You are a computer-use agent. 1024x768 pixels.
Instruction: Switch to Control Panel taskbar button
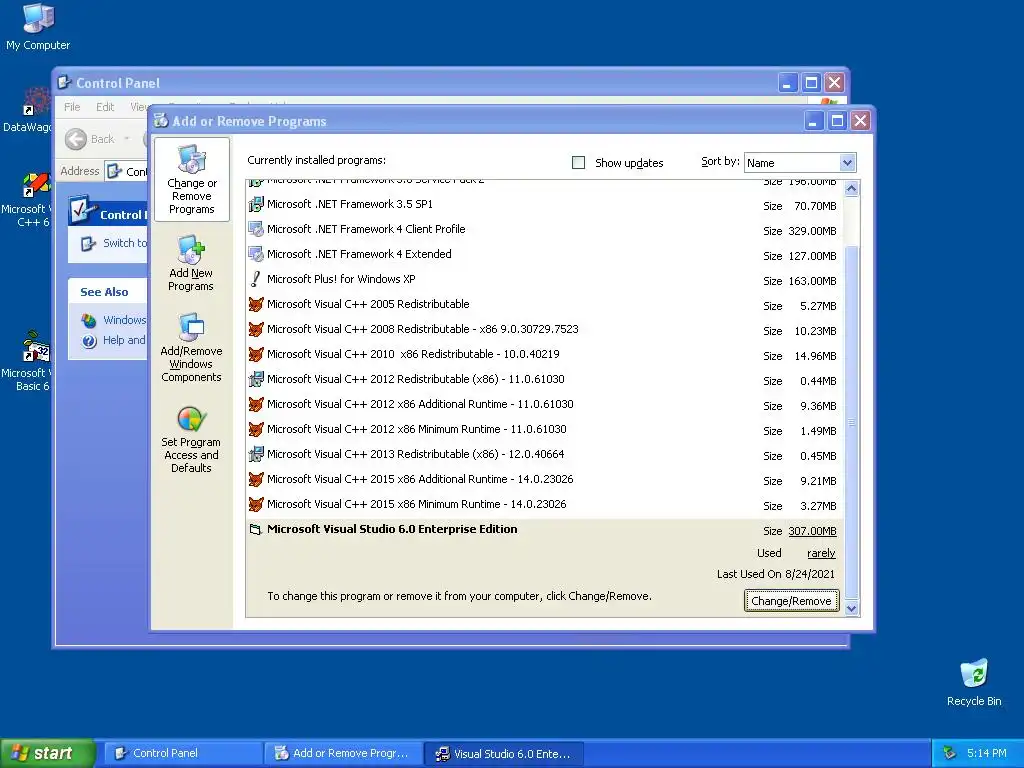point(184,753)
